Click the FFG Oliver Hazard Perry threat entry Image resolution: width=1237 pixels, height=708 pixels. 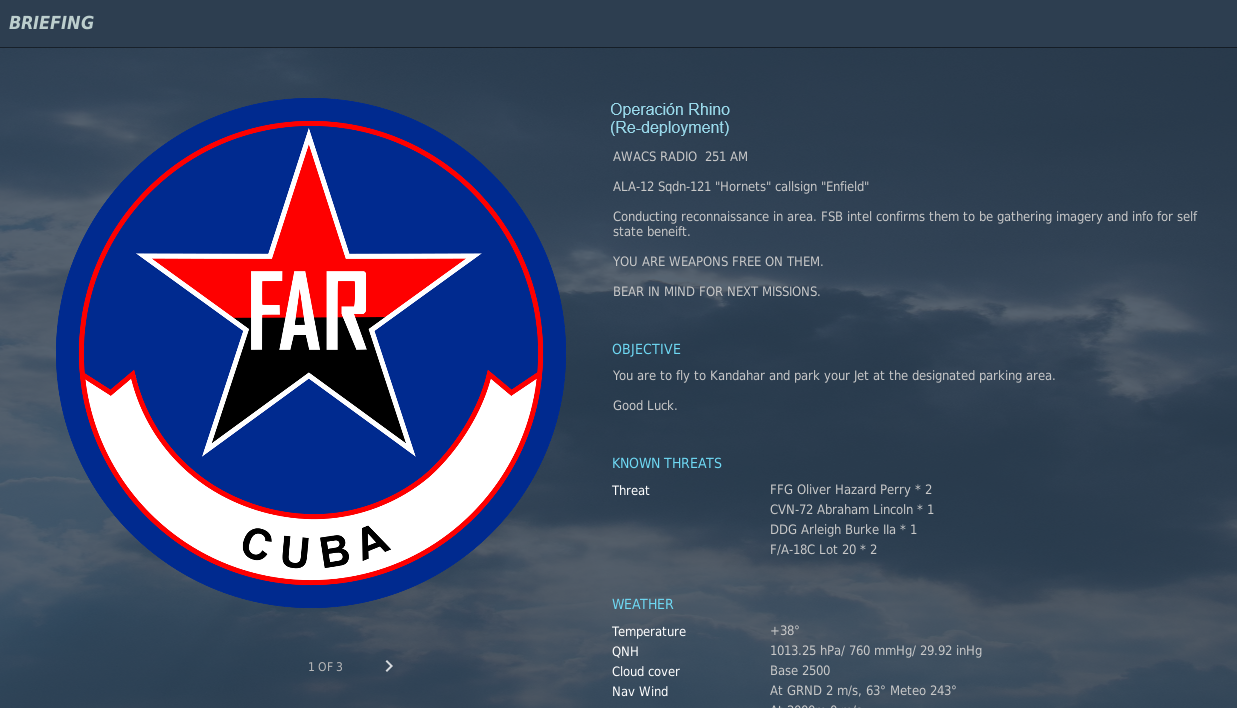pyautogui.click(x=850, y=490)
